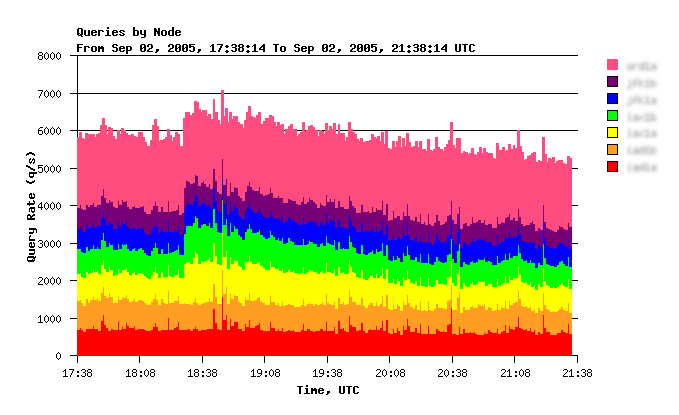Image resolution: width=679 pixels, height=415 pixels.
Task: Click the 'Time, UTC' axis title
Action: 327,390
